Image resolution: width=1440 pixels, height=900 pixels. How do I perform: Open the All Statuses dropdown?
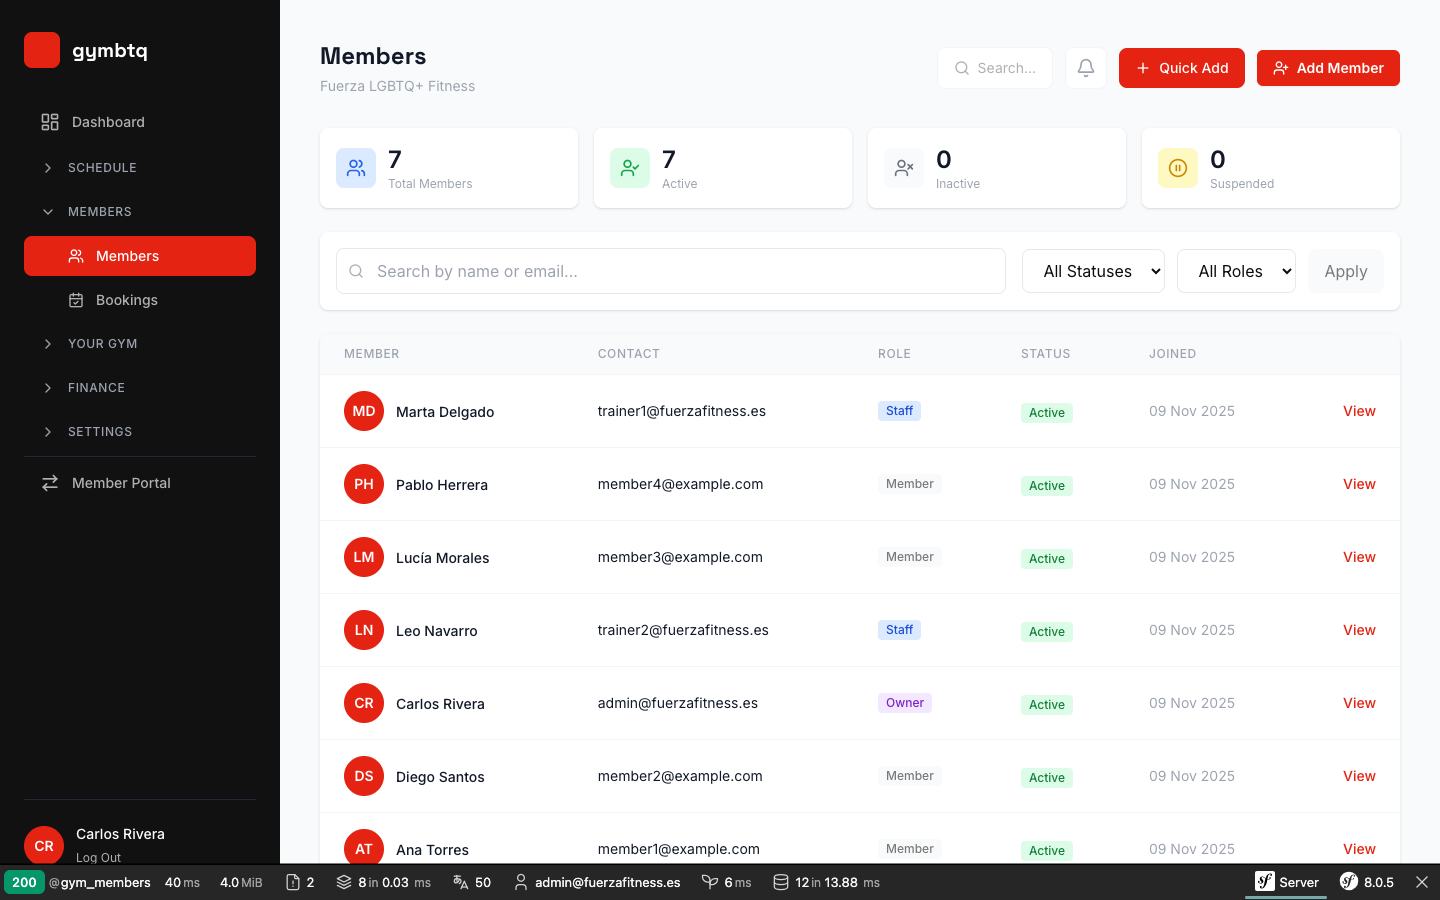(x=1093, y=271)
